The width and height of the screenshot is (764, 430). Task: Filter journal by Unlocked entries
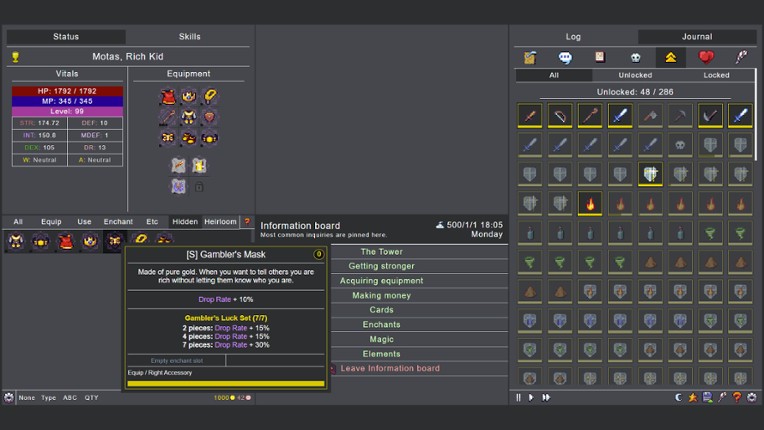pyautogui.click(x=635, y=75)
